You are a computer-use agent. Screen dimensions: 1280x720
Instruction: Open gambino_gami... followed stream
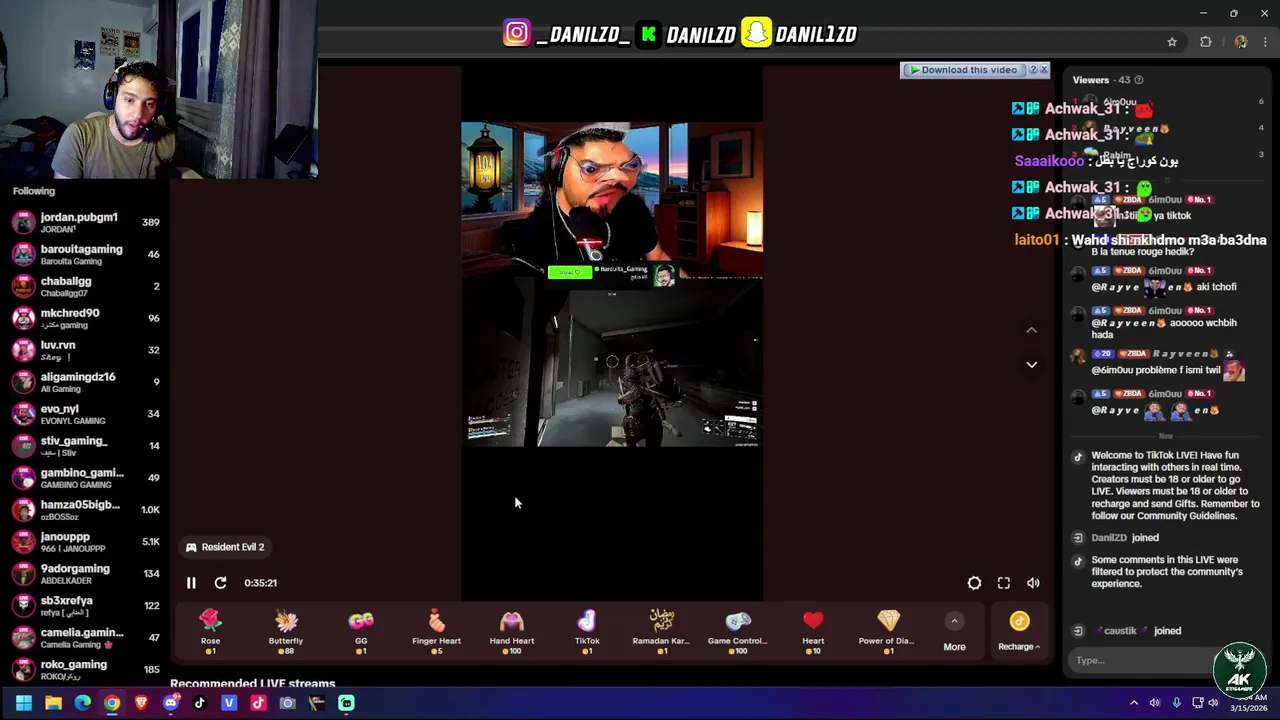click(86, 478)
